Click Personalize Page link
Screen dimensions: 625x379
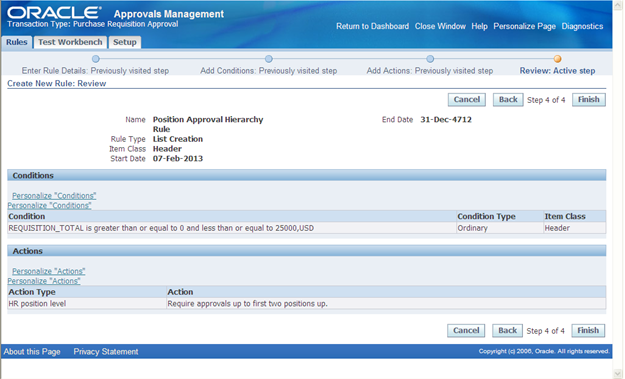click(x=524, y=26)
